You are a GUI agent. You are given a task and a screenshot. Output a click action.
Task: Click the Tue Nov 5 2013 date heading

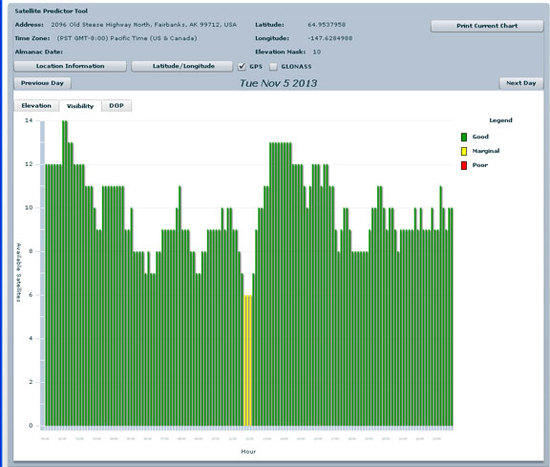click(279, 83)
